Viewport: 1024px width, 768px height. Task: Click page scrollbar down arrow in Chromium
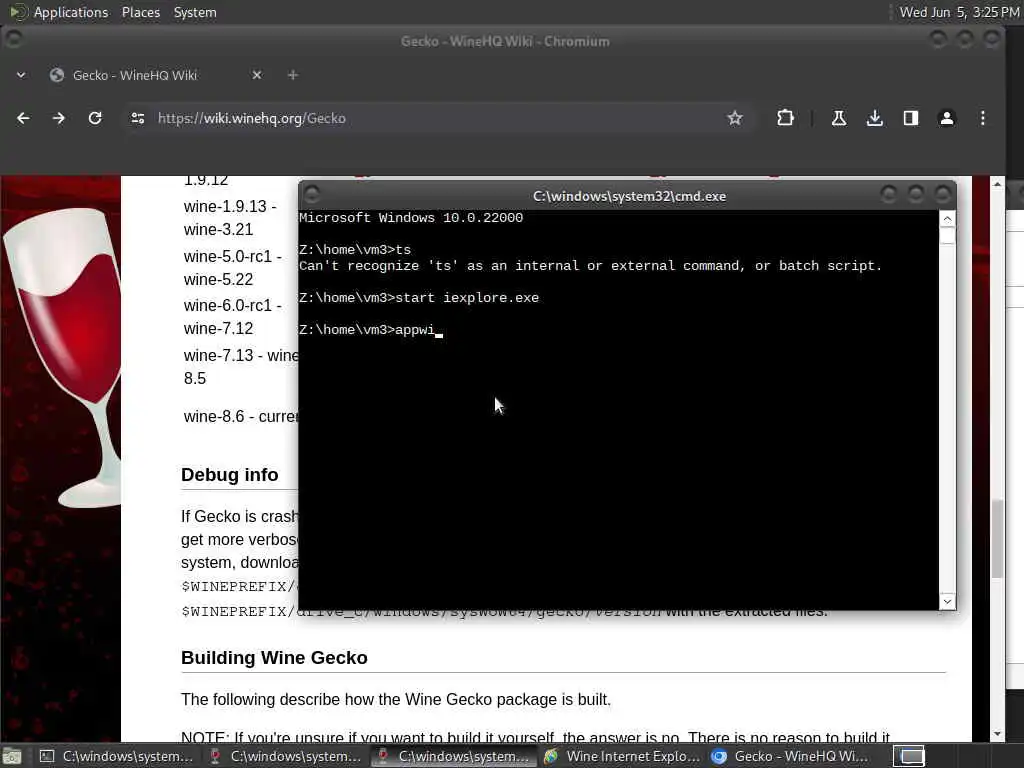[x=997, y=734]
